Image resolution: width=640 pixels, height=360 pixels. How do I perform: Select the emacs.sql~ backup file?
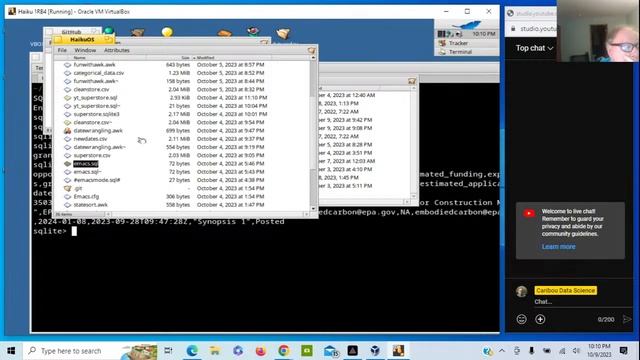coord(87,172)
